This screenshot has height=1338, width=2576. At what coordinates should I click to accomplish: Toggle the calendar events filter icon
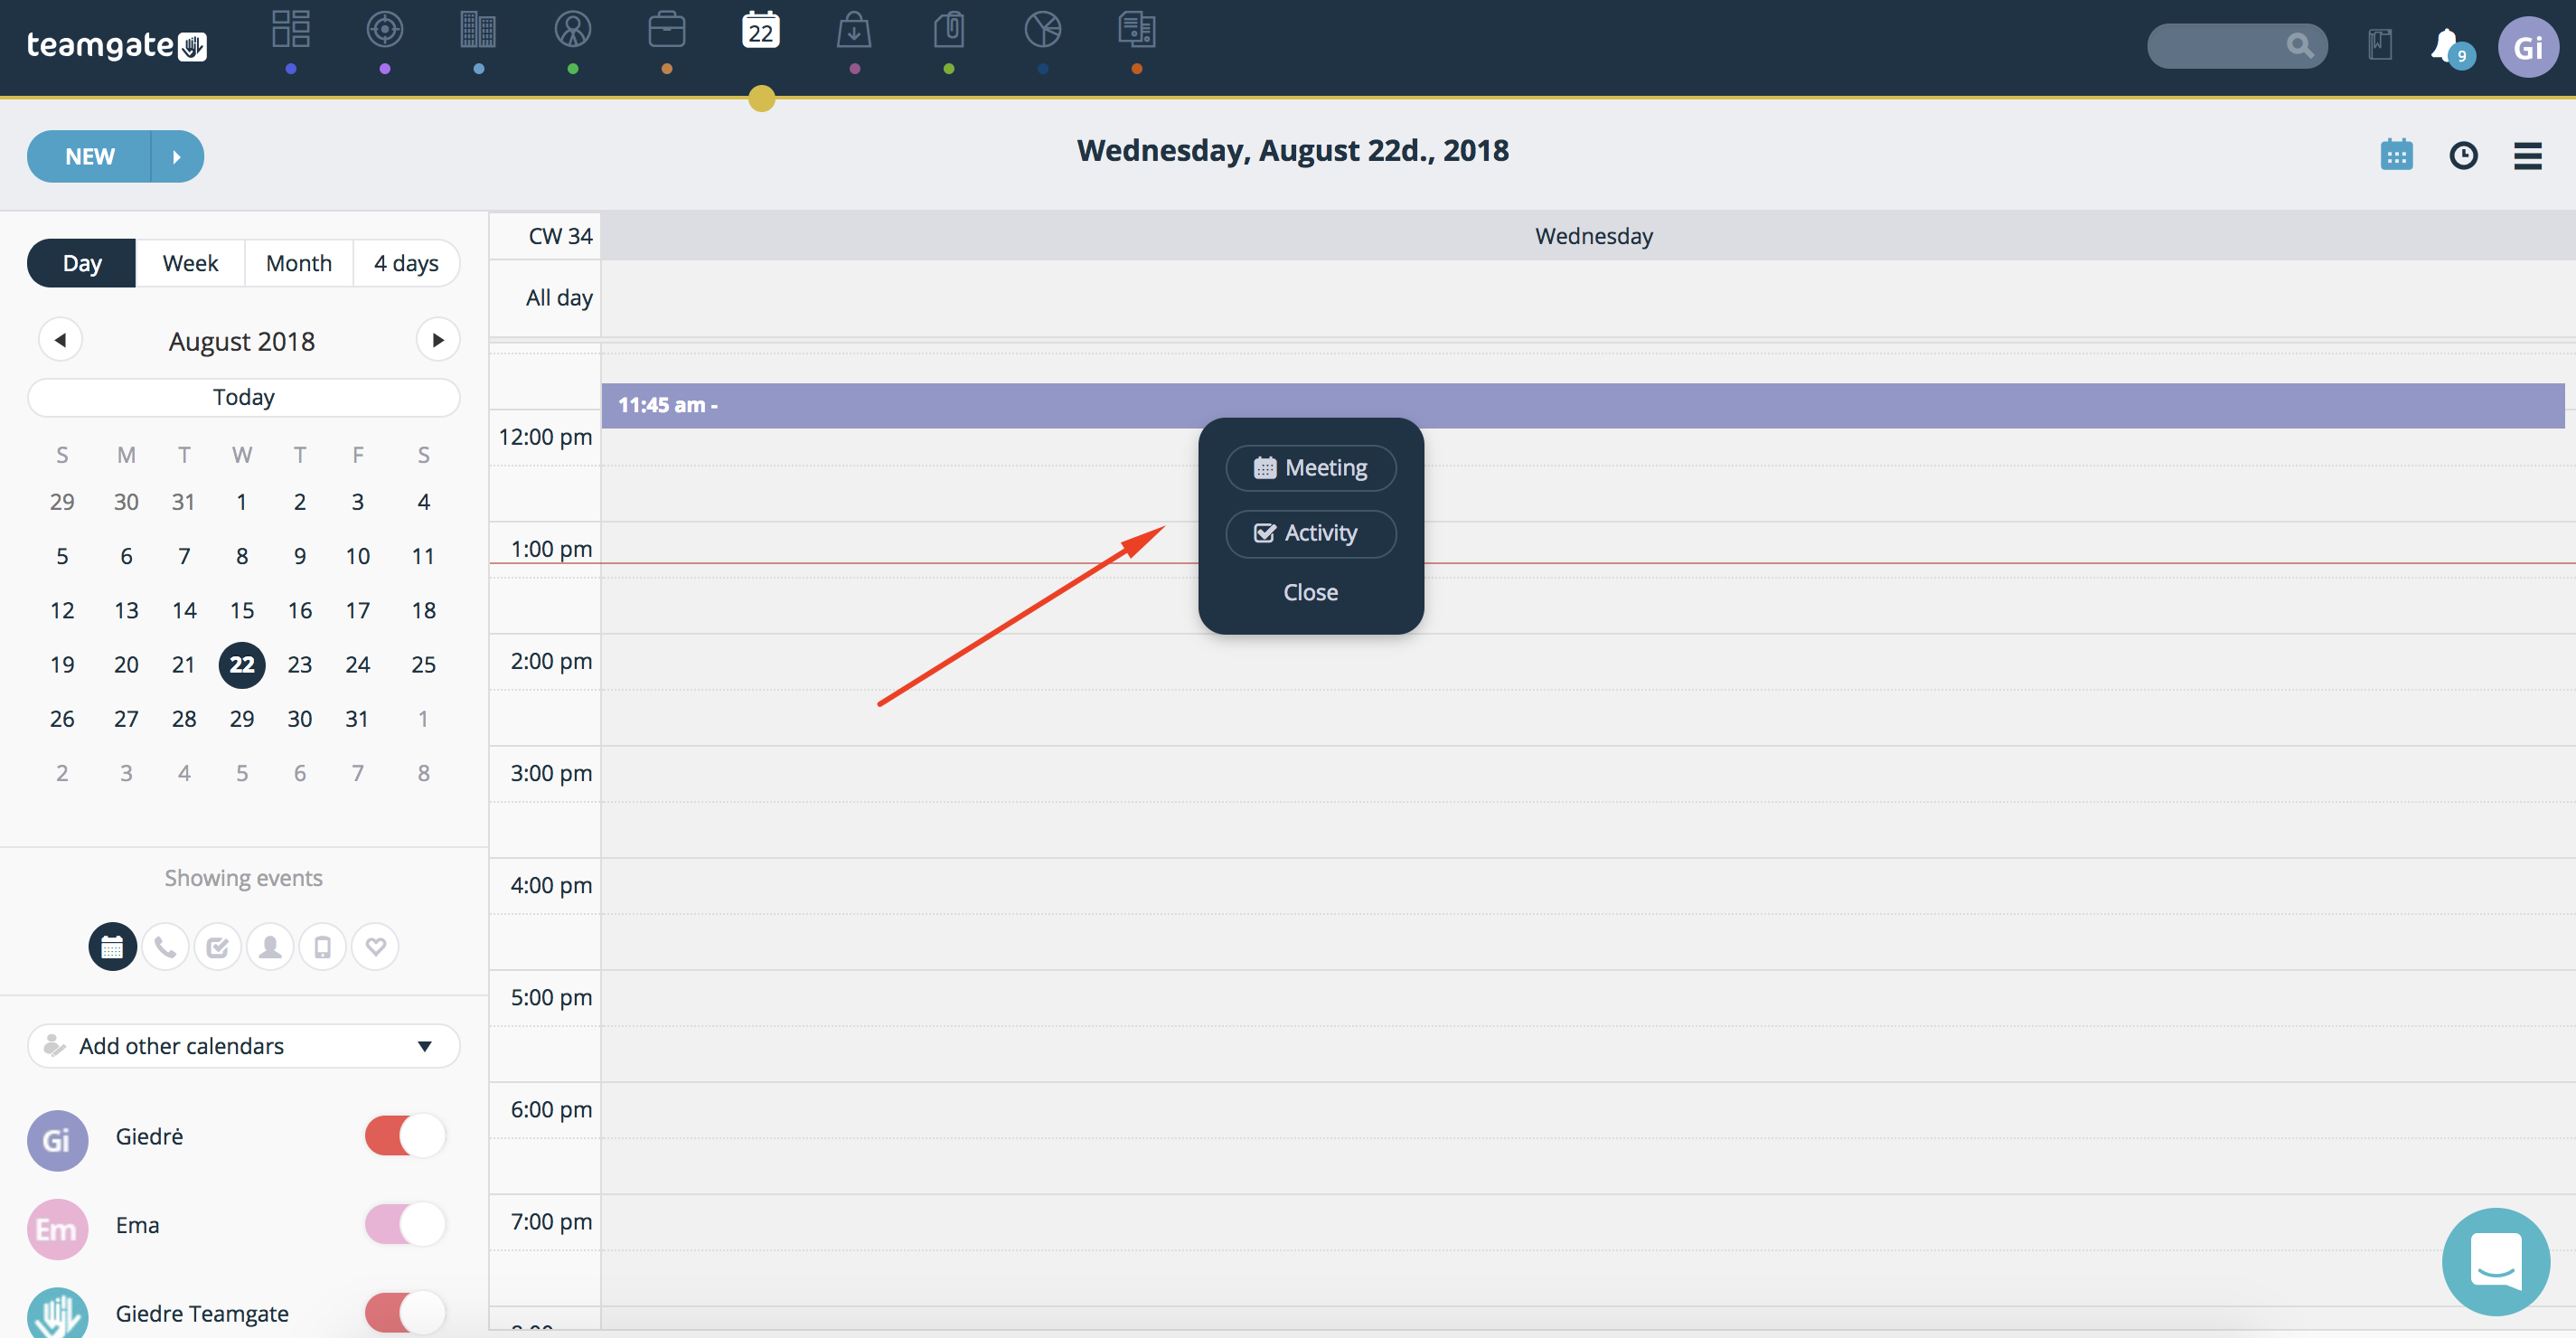(x=112, y=946)
